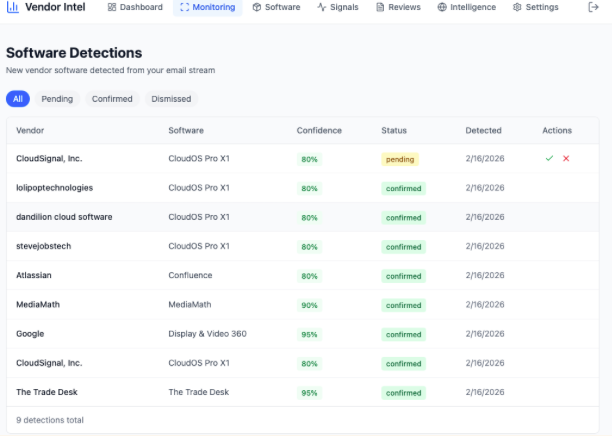Viewport: 612px width, 436px height.
Task: Filter detections by Confirmed
Action: (x=112, y=99)
